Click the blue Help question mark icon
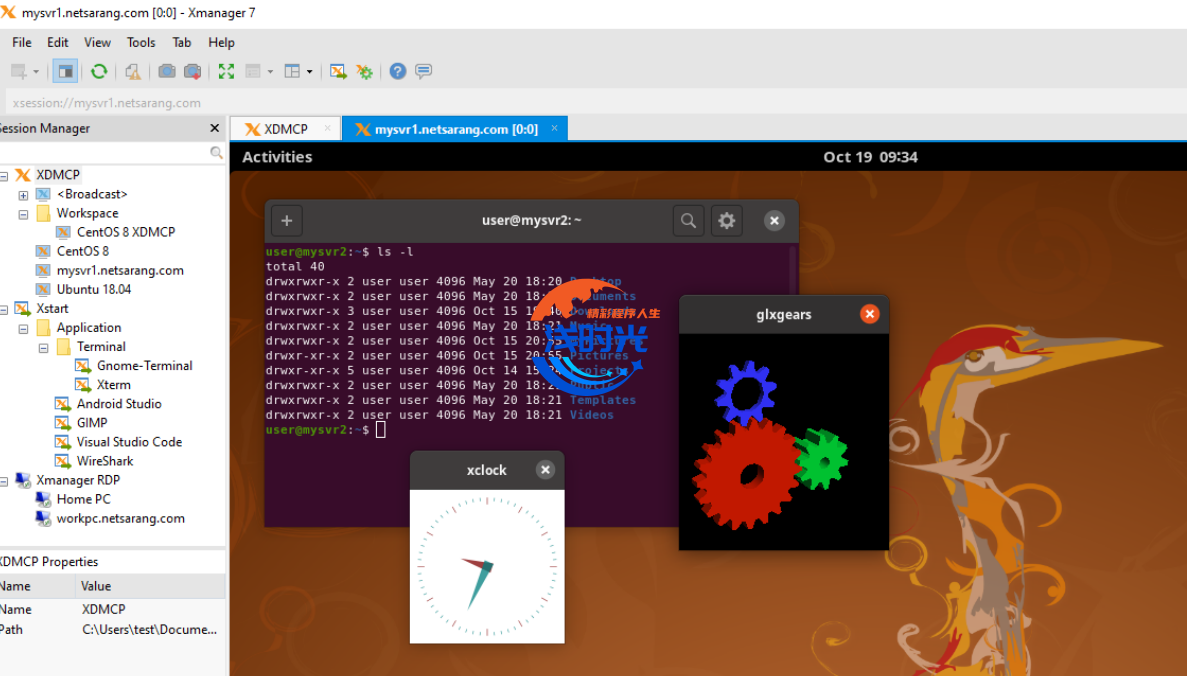The image size is (1187, 676). coord(398,71)
